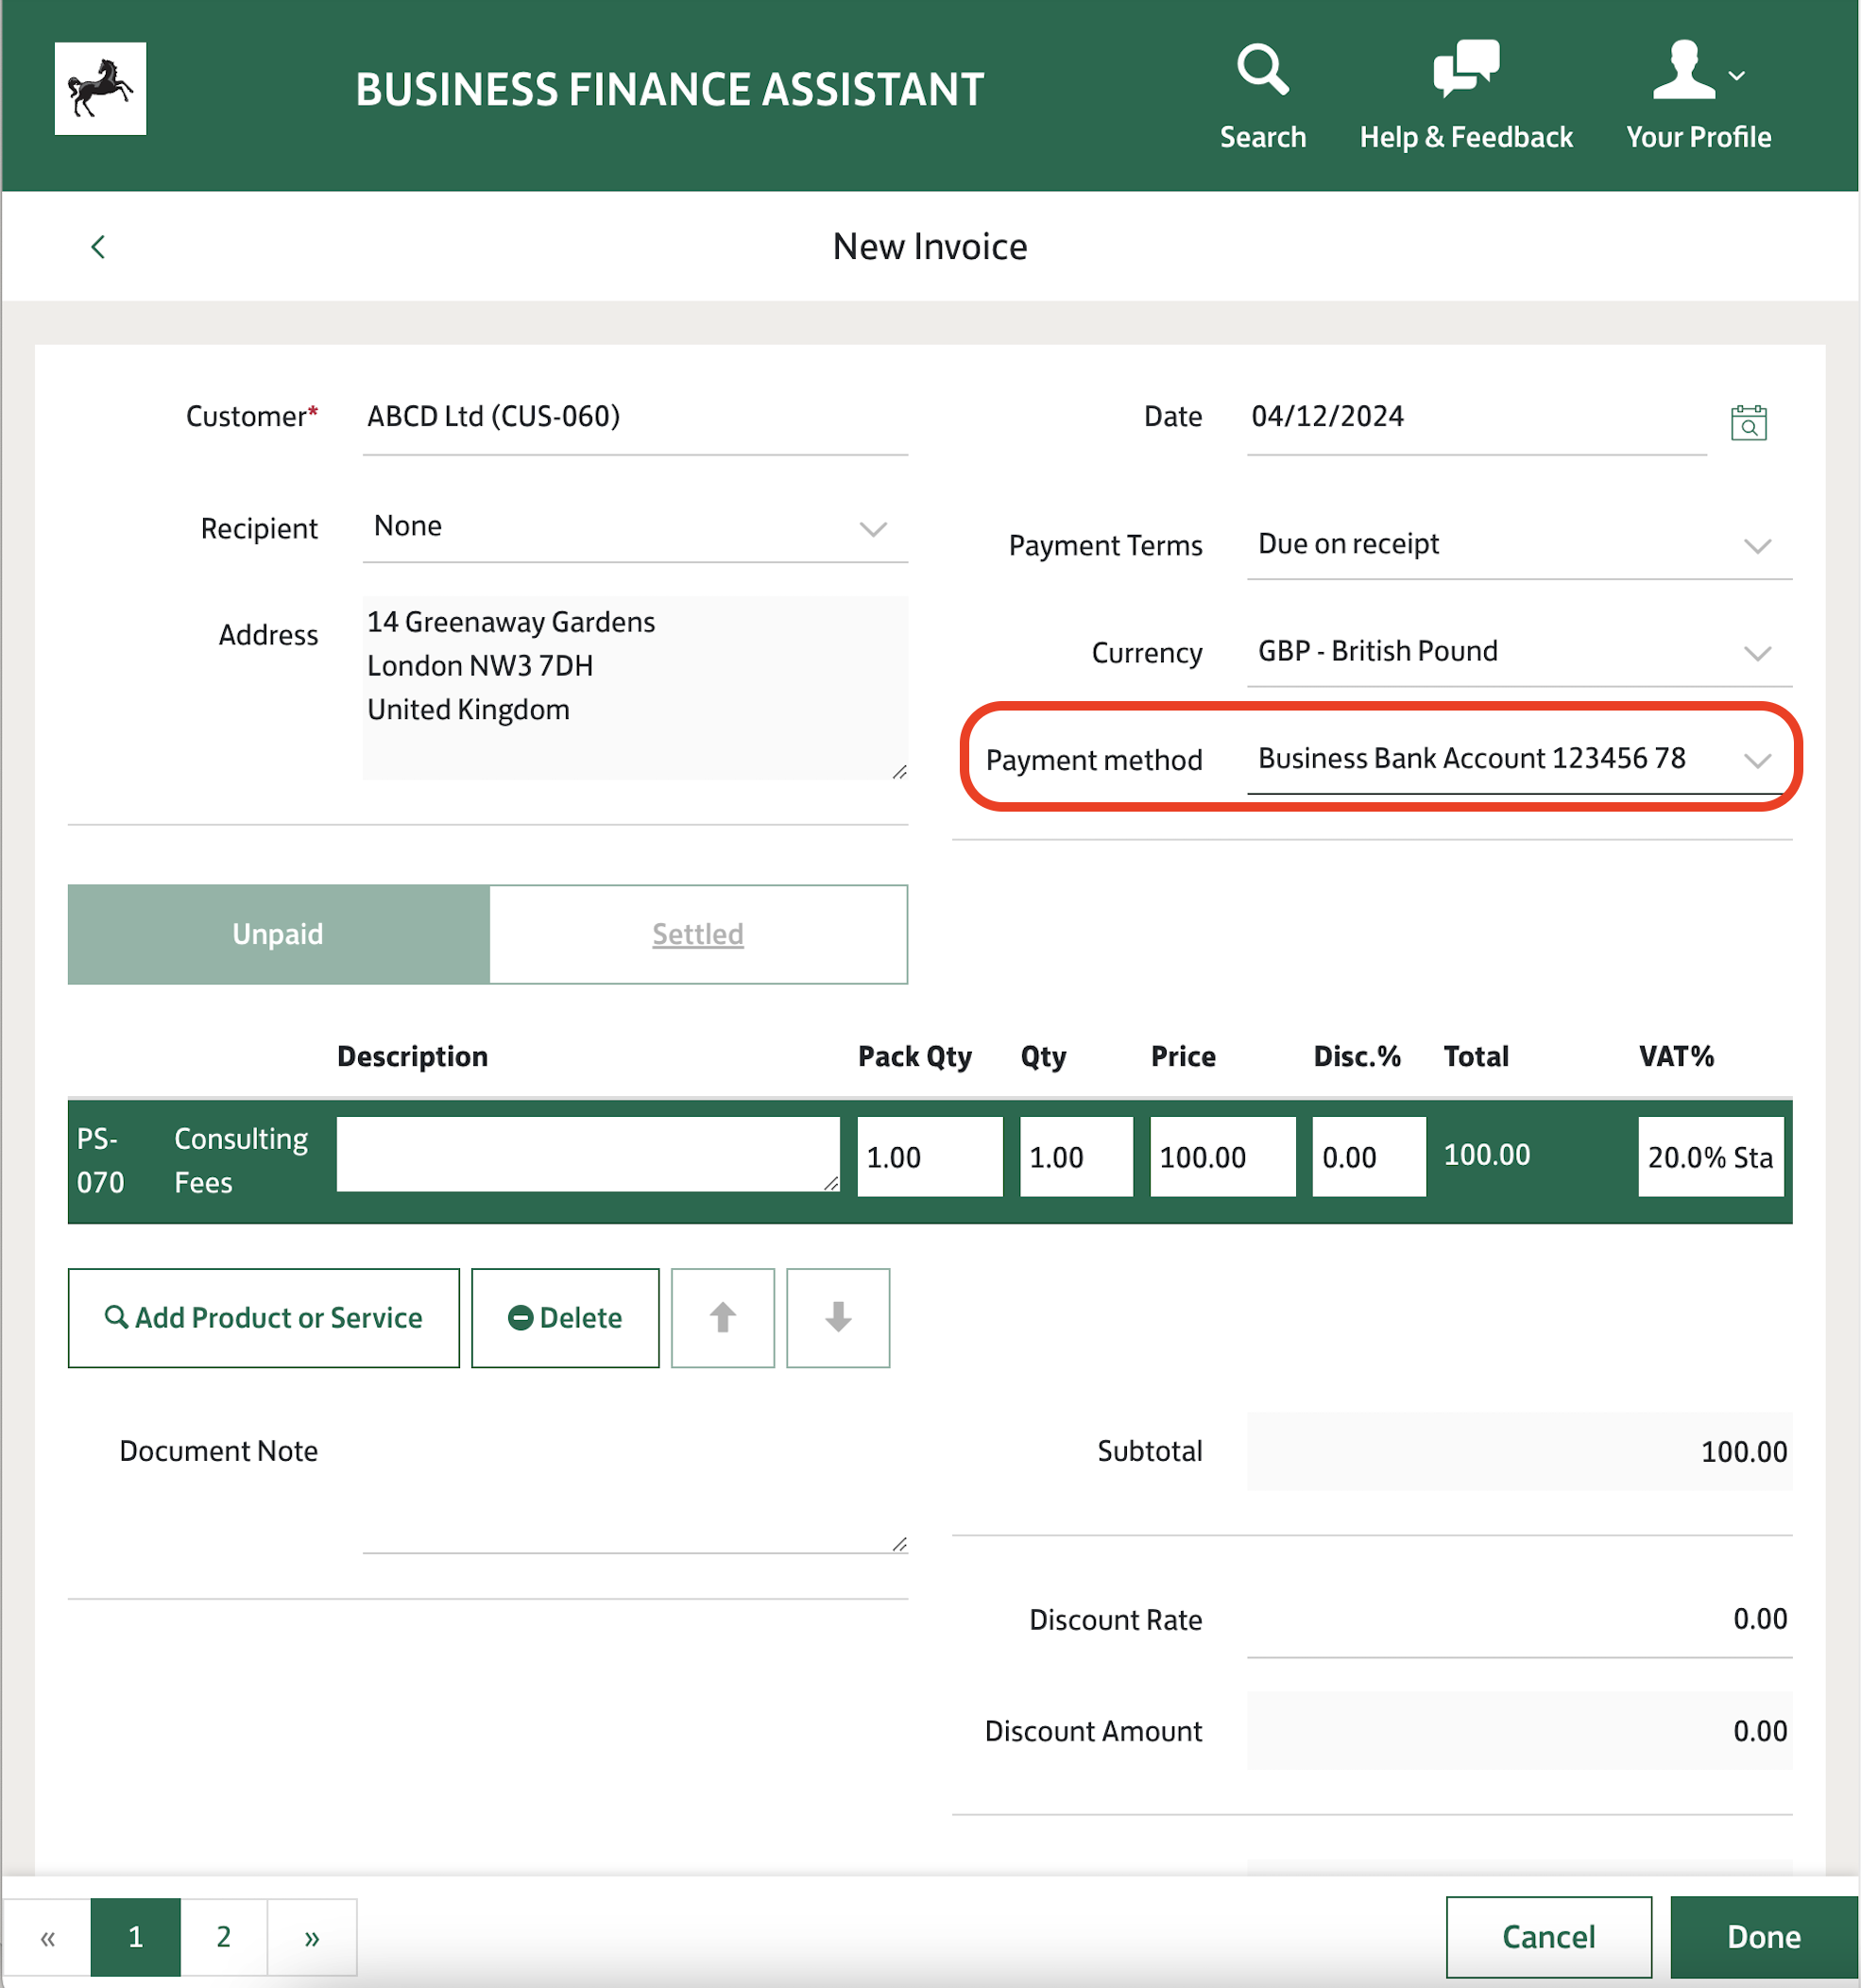
Task: Go to page 2
Action: 223,1937
